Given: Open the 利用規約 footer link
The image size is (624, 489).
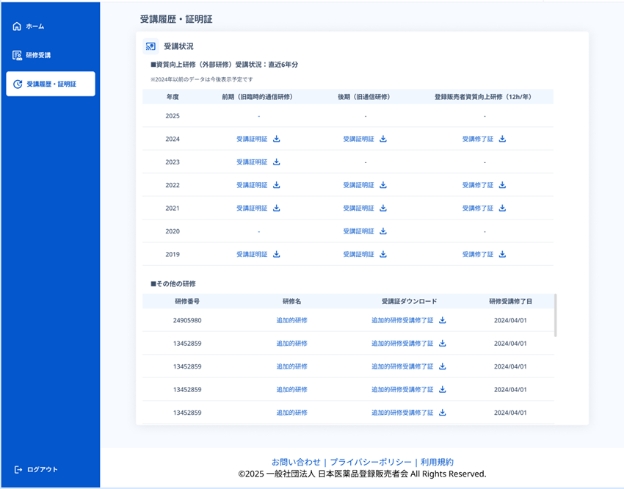Looking at the screenshot, I should [437, 462].
